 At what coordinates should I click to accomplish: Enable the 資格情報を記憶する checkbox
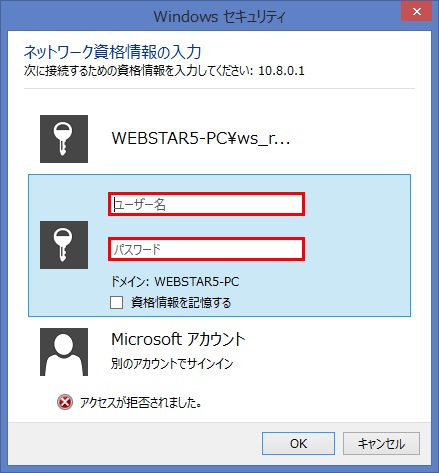coord(116,303)
